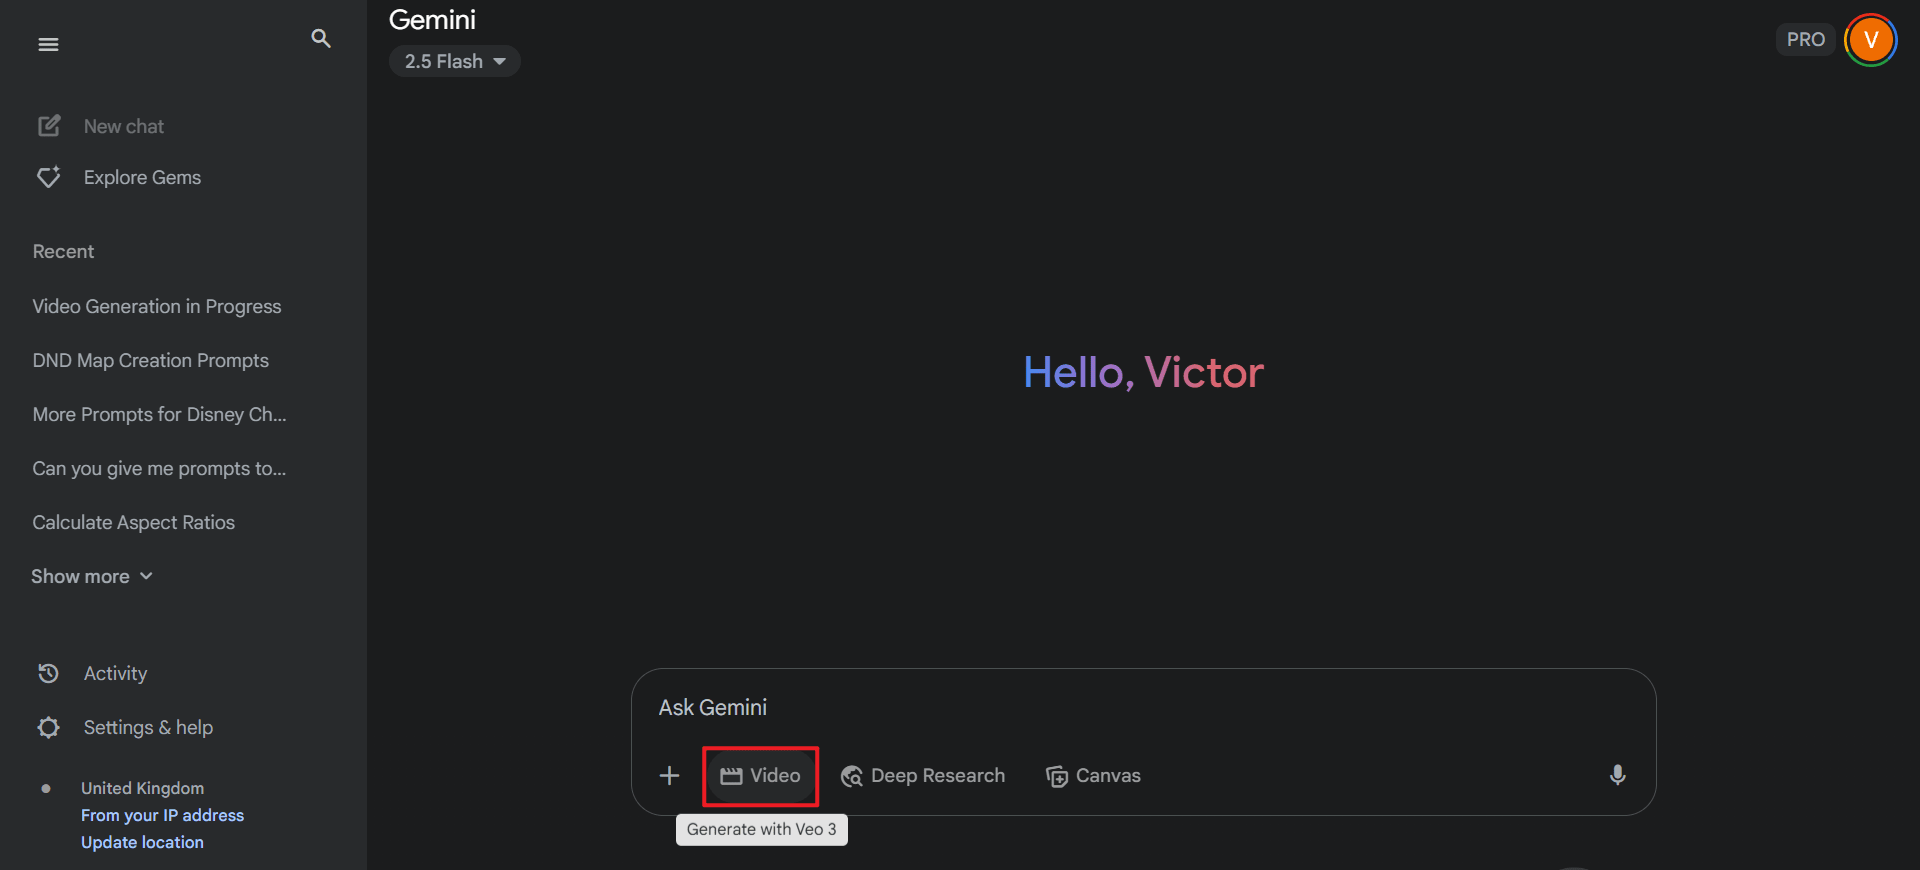Open Calculate Aspect Ratios chat
Screen dimensions: 1920x870
click(x=133, y=522)
